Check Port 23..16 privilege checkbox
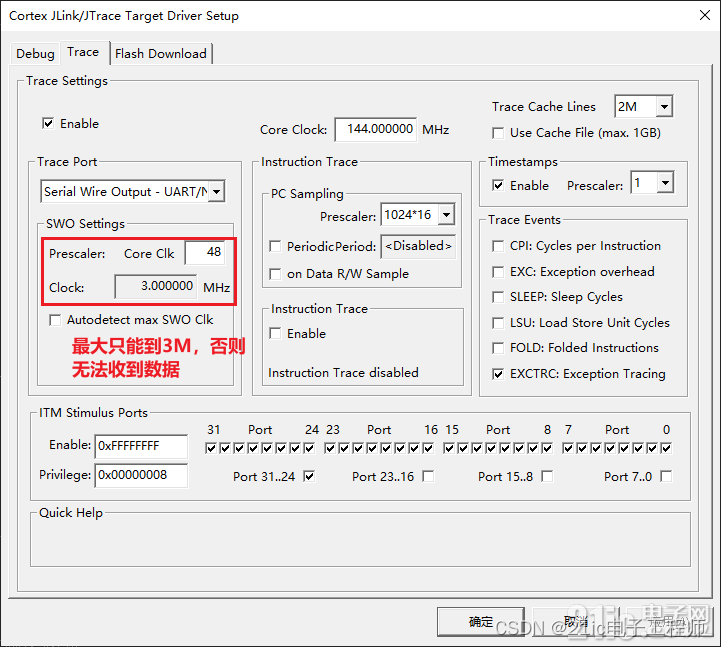Screen dimensions: 721x647 [428, 476]
